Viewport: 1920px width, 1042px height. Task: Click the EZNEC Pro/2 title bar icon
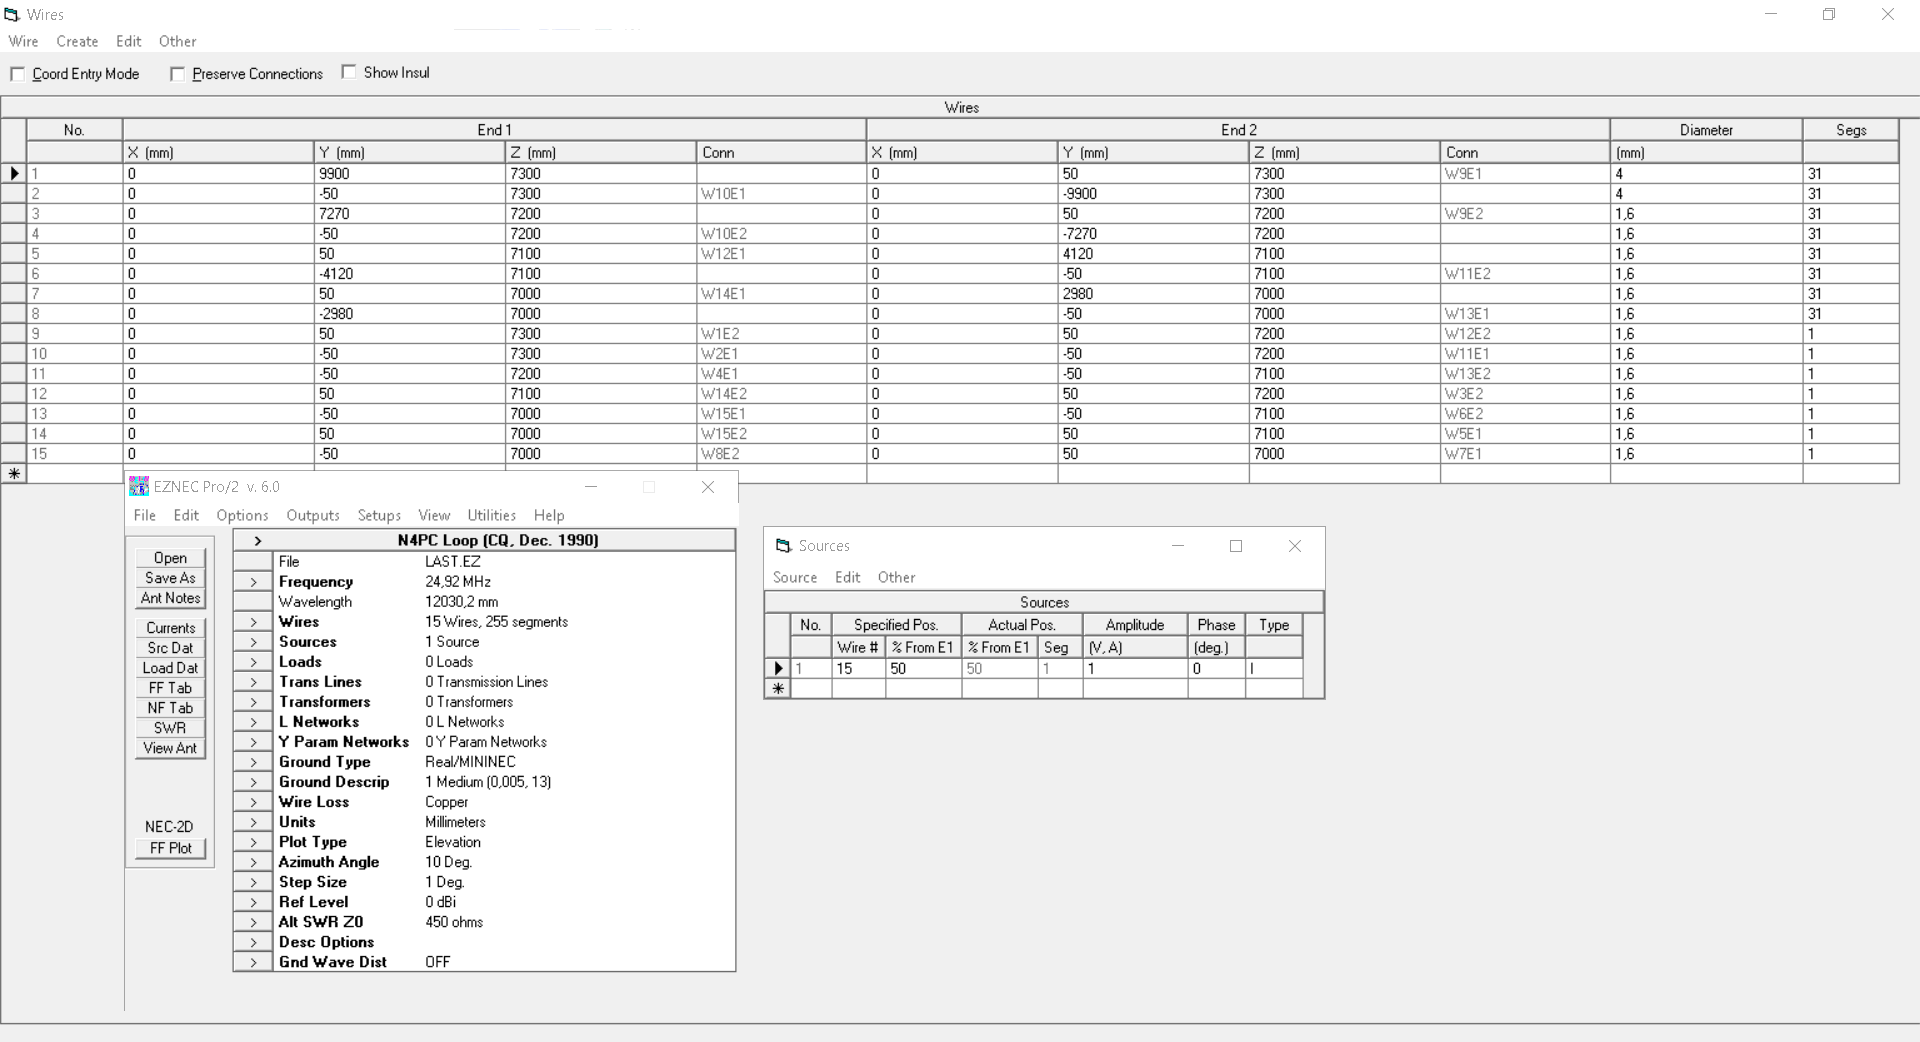(x=139, y=487)
